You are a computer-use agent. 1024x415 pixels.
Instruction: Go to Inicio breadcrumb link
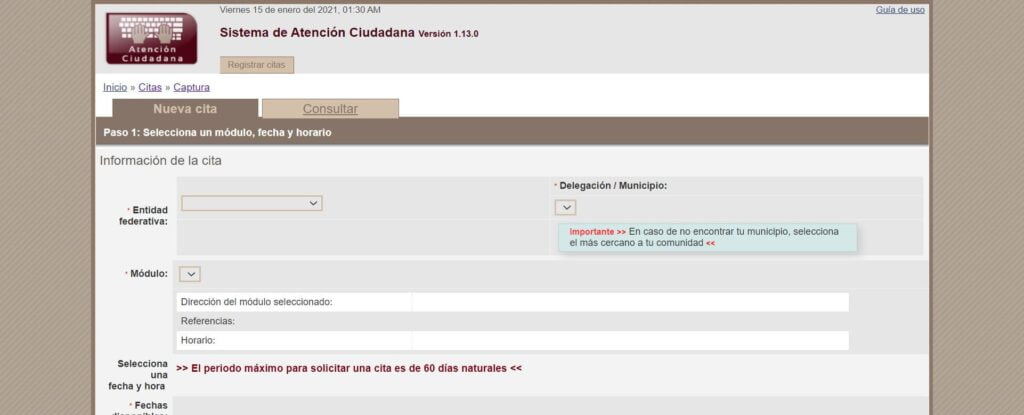pos(115,87)
